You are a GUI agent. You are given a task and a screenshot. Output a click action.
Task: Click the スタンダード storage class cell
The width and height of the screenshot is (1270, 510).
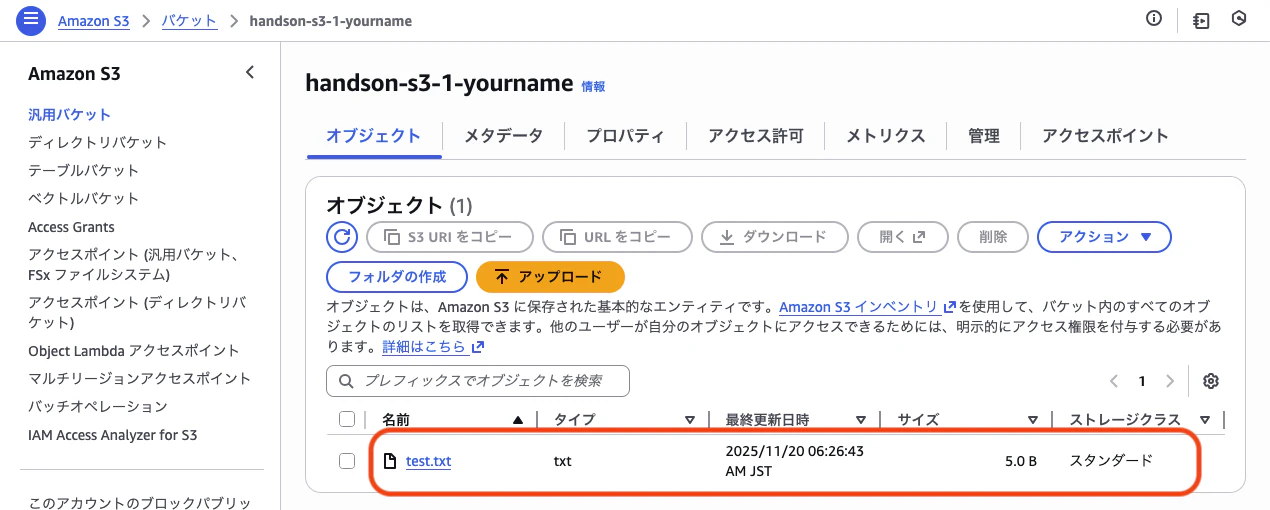1111,460
